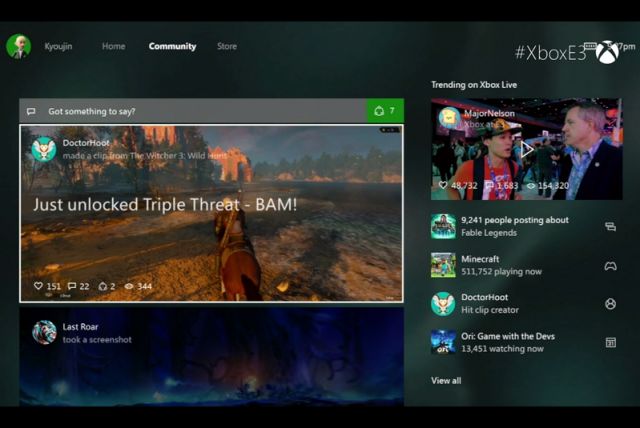This screenshot has height=428, width=640.
Task: Open the Fable Legends game tile icon
Action: point(443,226)
